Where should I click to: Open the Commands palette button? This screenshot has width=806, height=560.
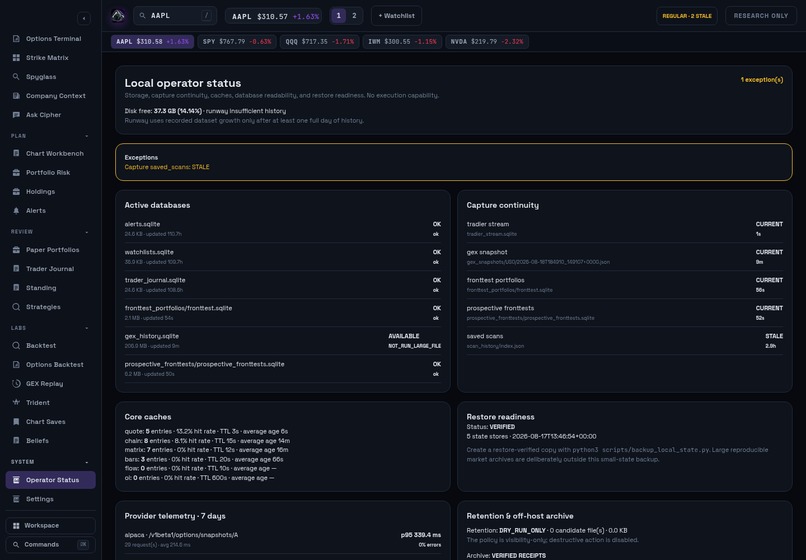pos(50,545)
